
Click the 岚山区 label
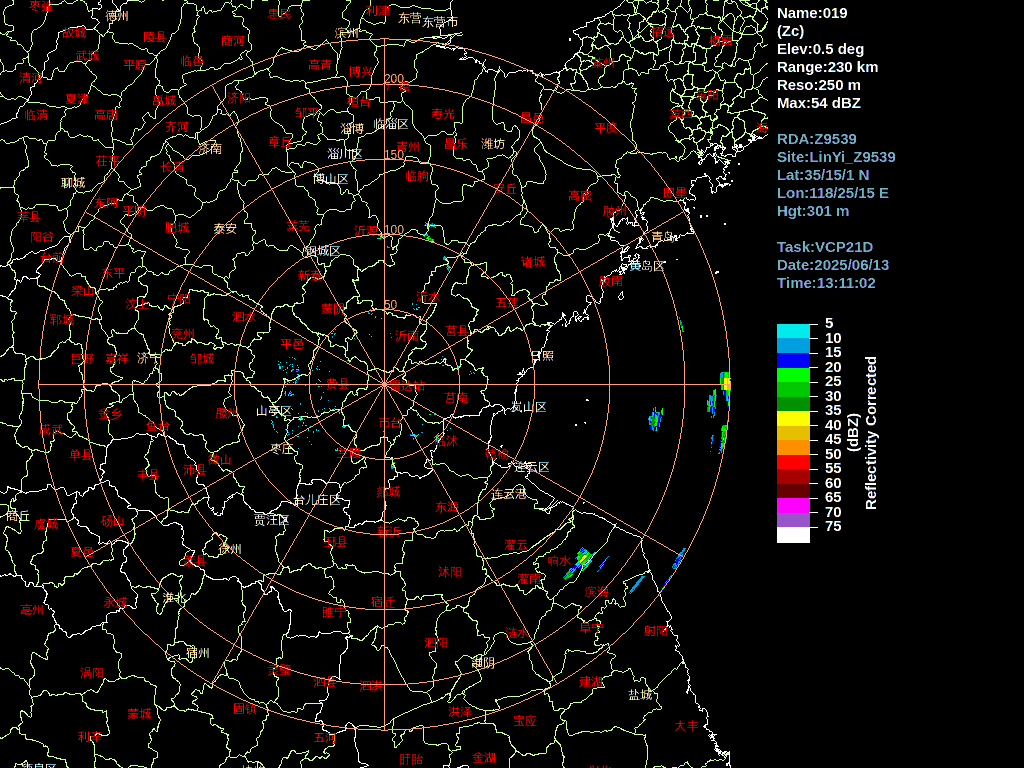click(528, 407)
